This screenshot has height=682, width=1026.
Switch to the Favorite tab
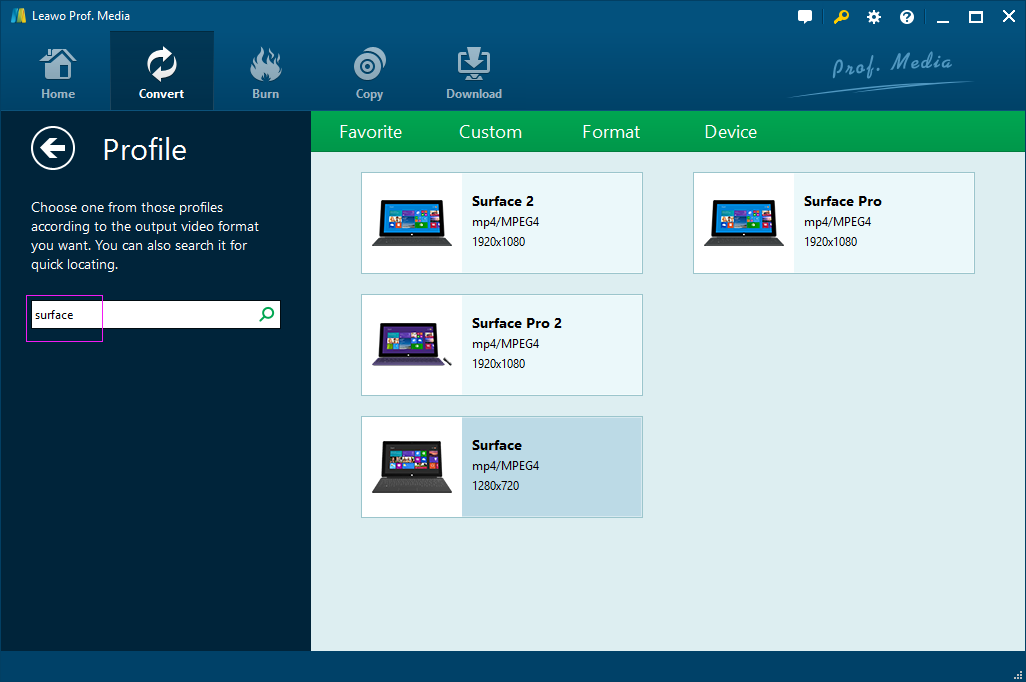[370, 132]
